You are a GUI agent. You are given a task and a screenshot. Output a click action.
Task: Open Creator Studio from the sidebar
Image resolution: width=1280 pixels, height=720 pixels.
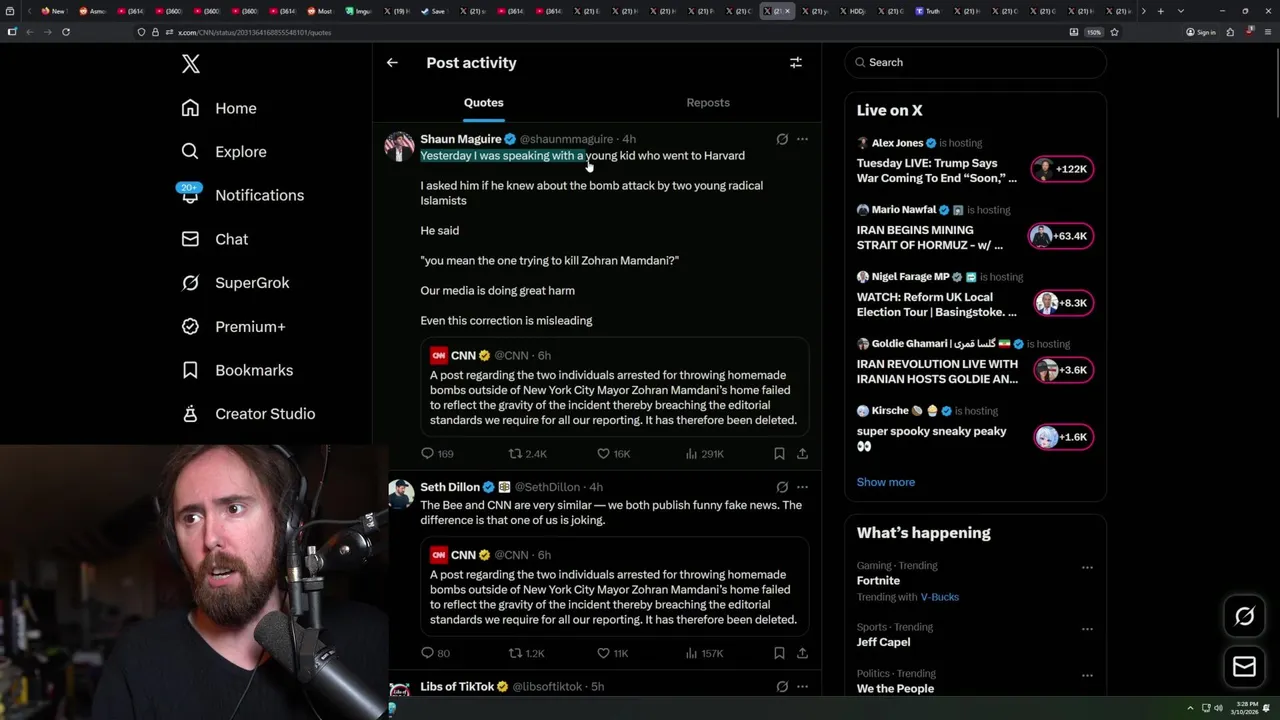point(248,414)
